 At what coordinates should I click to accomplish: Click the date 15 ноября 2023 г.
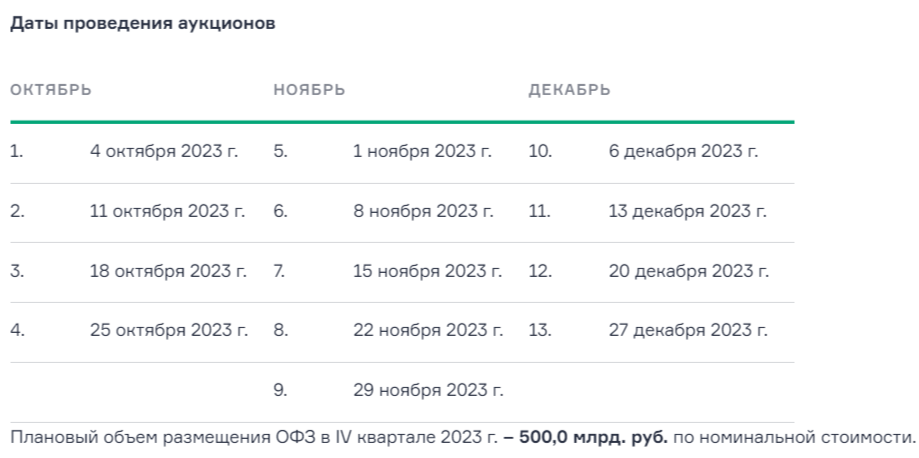427,271
